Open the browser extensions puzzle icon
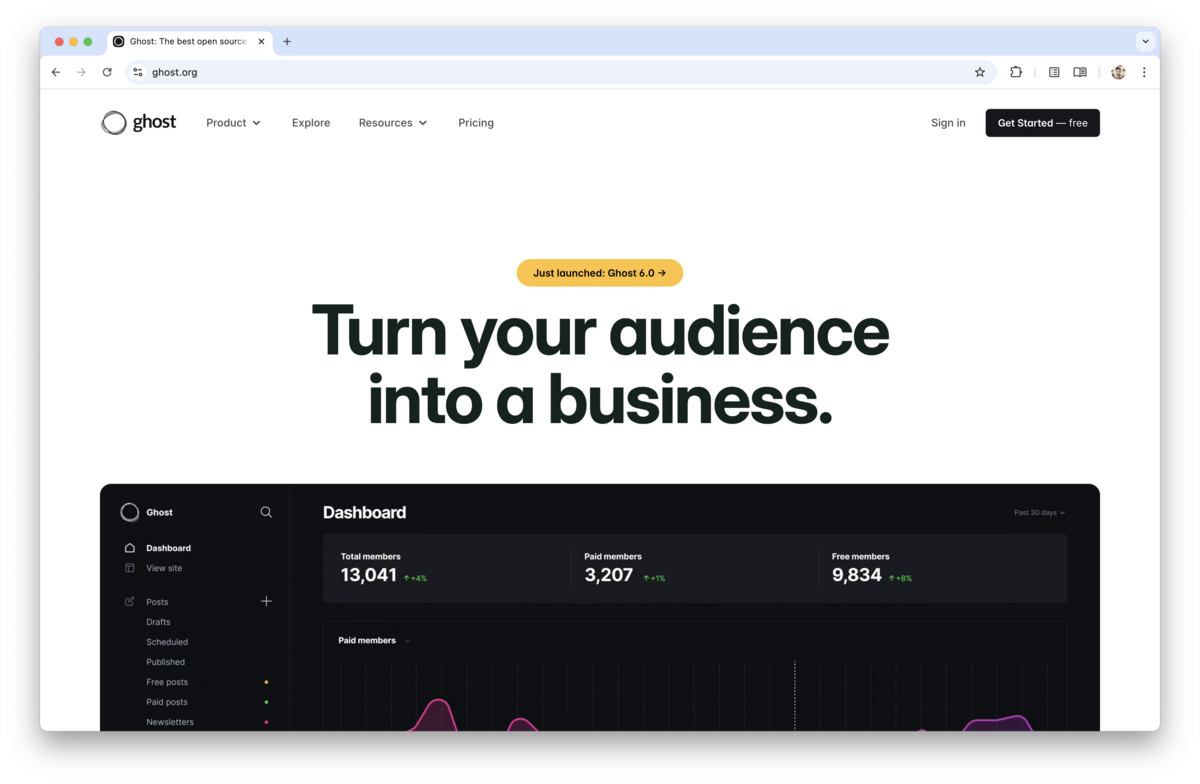The image size is (1200, 784). pyautogui.click(x=1016, y=72)
